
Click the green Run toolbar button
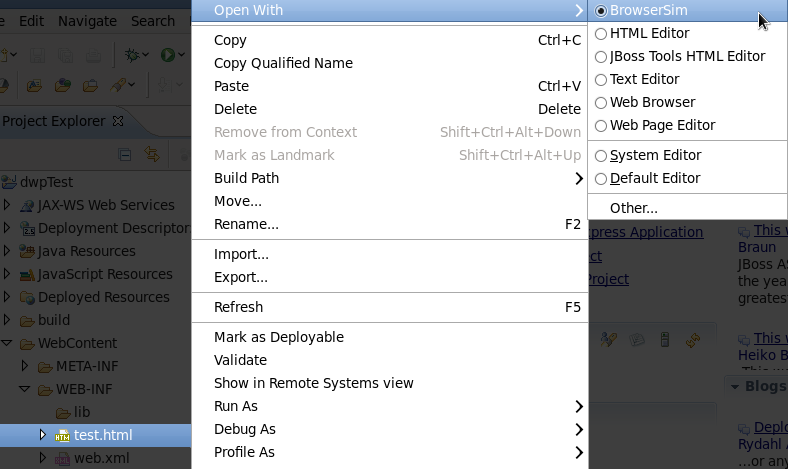168,54
